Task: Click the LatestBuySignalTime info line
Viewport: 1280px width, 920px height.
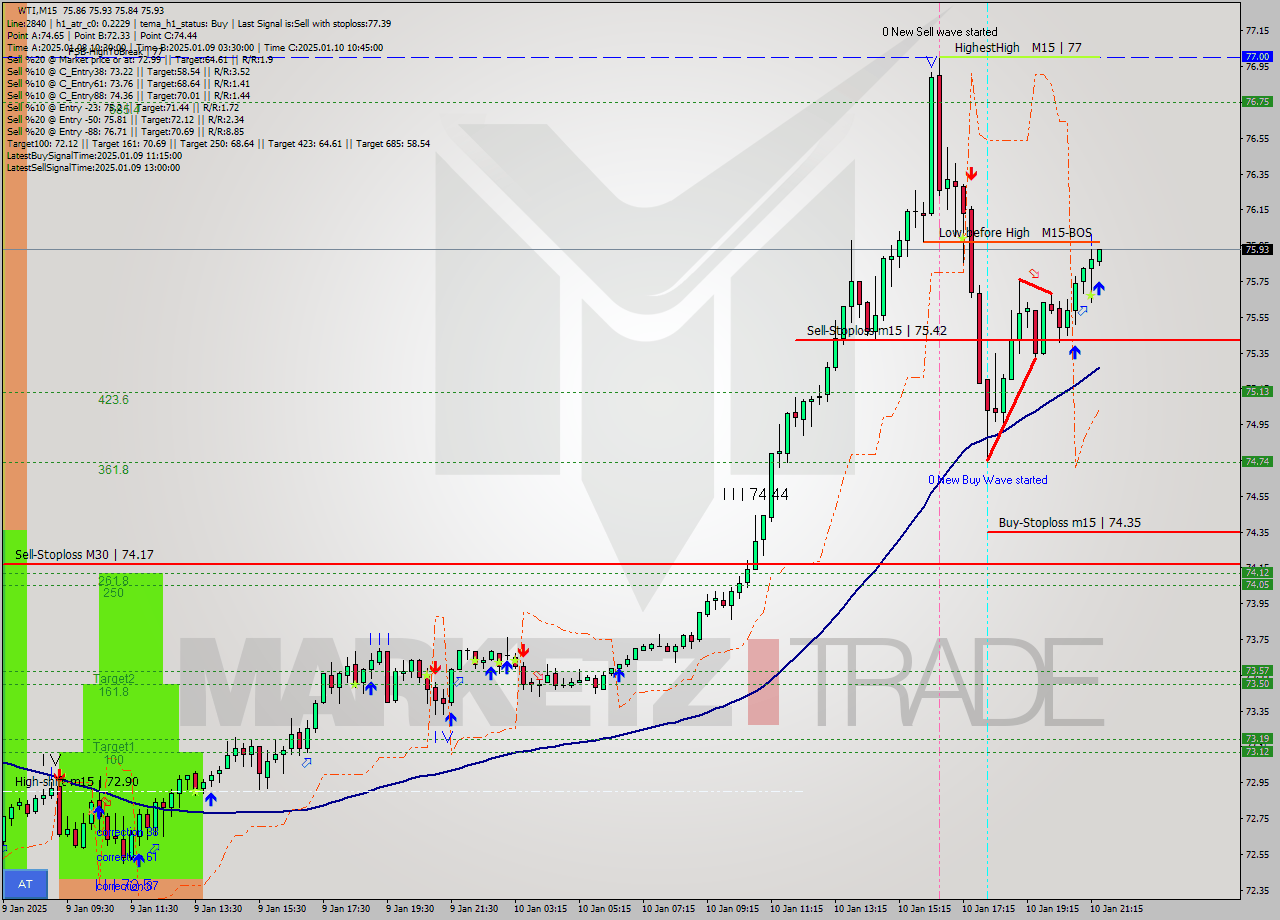Action: [x=94, y=156]
